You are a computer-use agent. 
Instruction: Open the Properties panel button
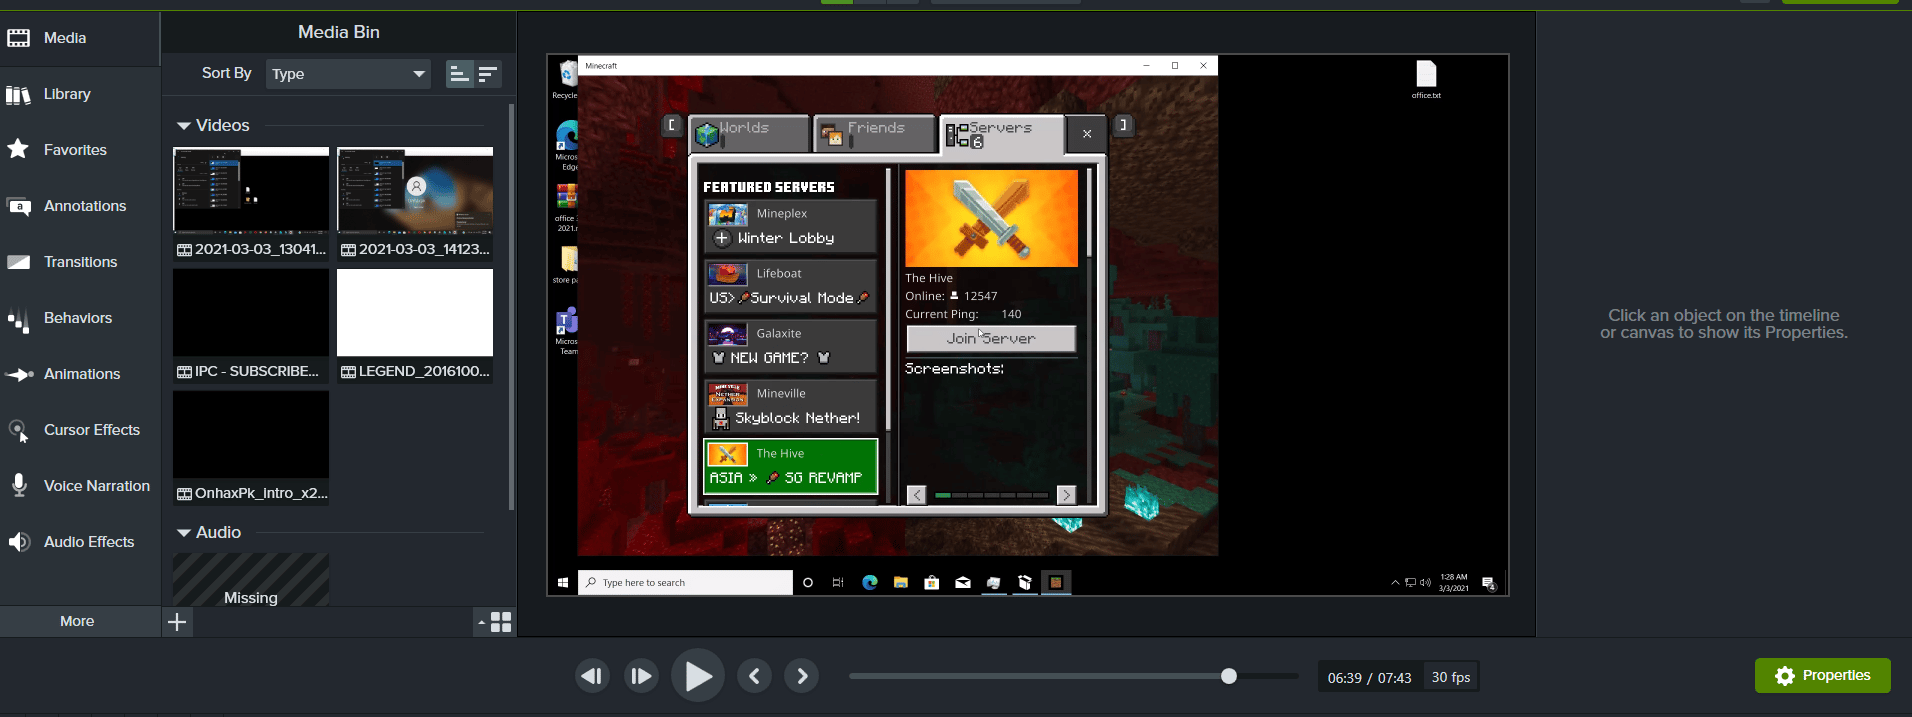(1822, 676)
